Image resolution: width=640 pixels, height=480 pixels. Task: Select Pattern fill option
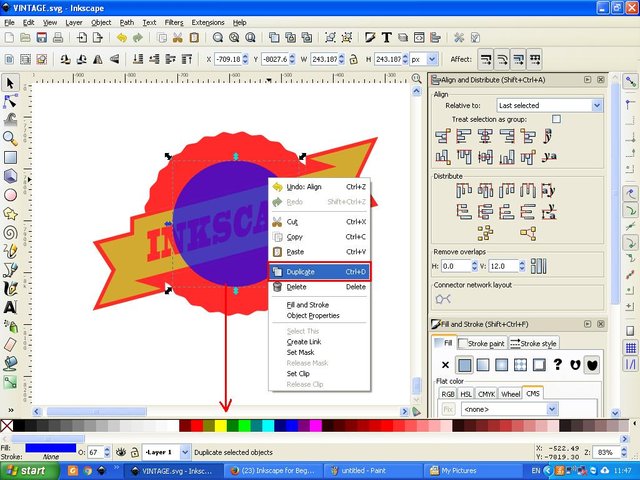point(520,364)
